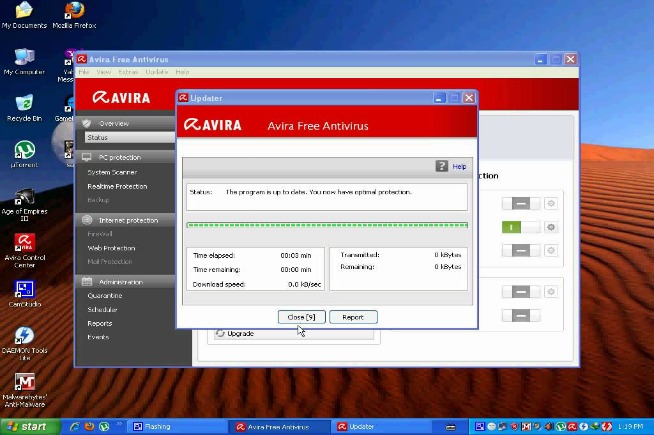Open My Computer desktop icon
The height and width of the screenshot is (435, 654).
24,62
